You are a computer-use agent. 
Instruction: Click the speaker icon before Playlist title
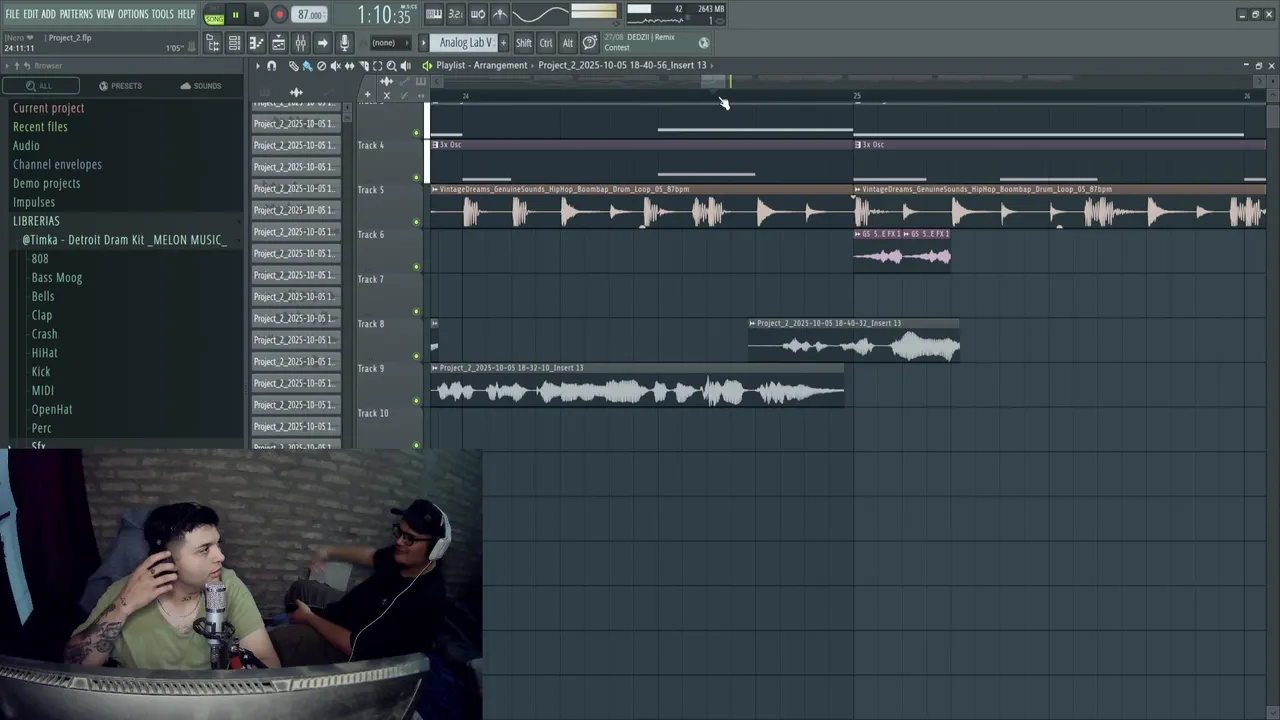tap(427, 66)
